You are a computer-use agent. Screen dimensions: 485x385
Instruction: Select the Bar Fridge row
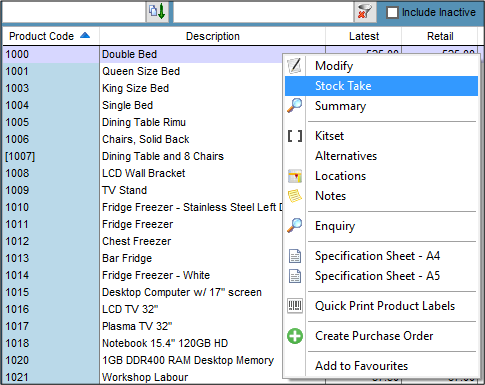[142, 258]
